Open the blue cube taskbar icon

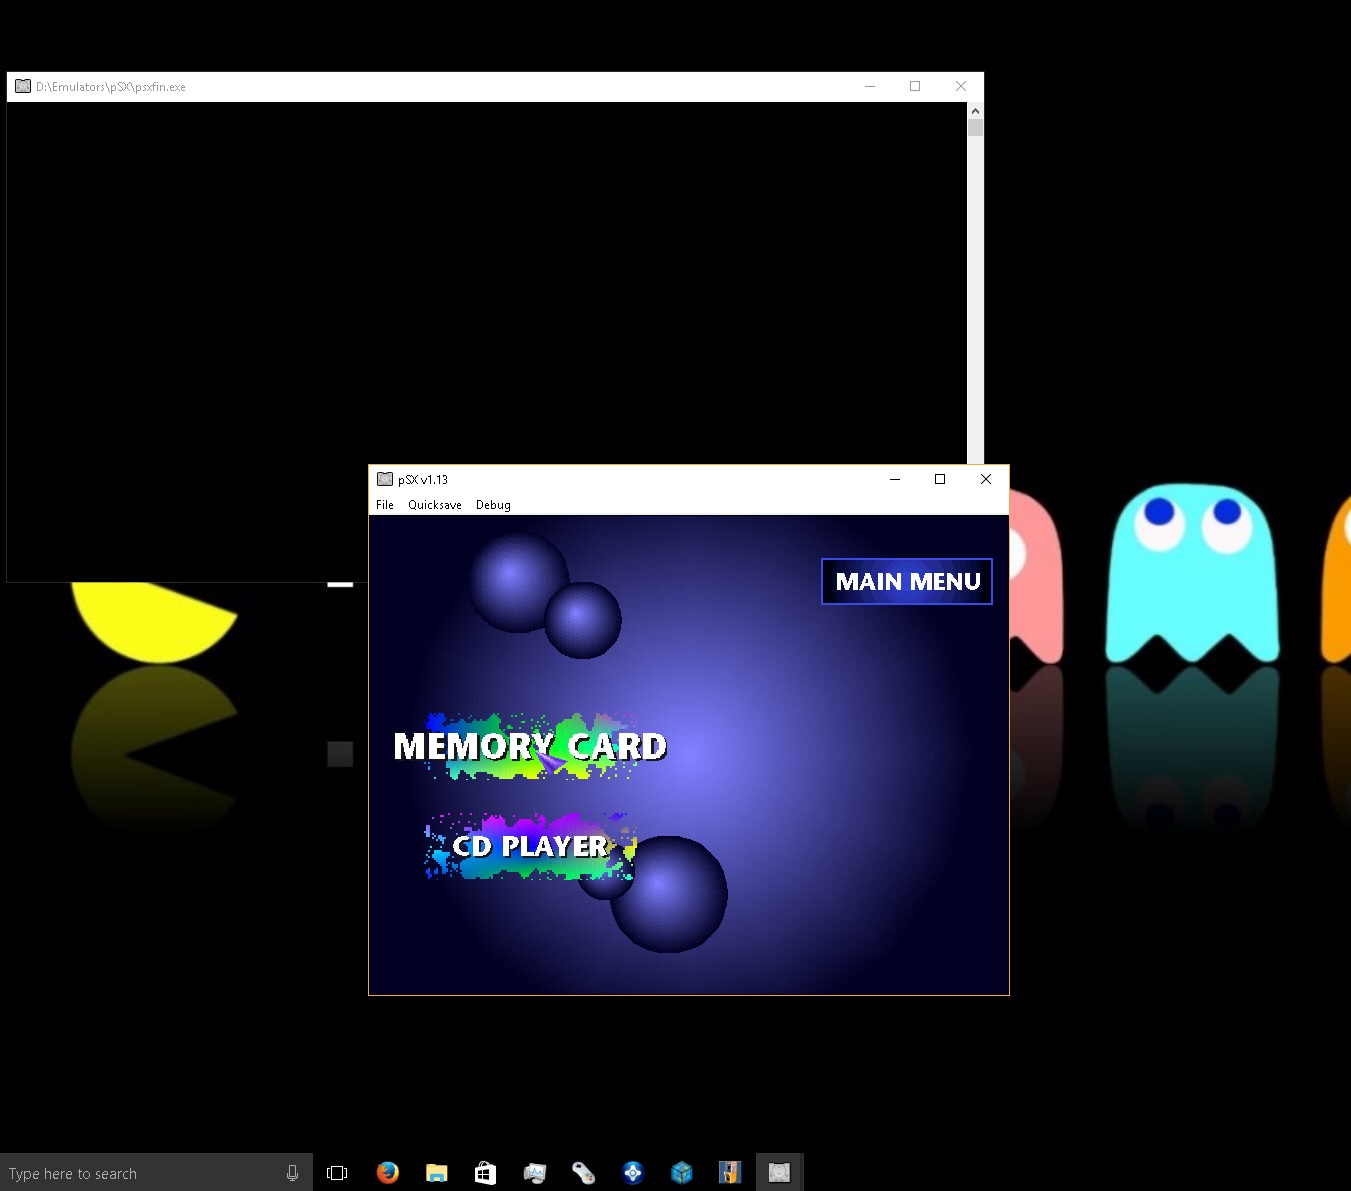(682, 1173)
